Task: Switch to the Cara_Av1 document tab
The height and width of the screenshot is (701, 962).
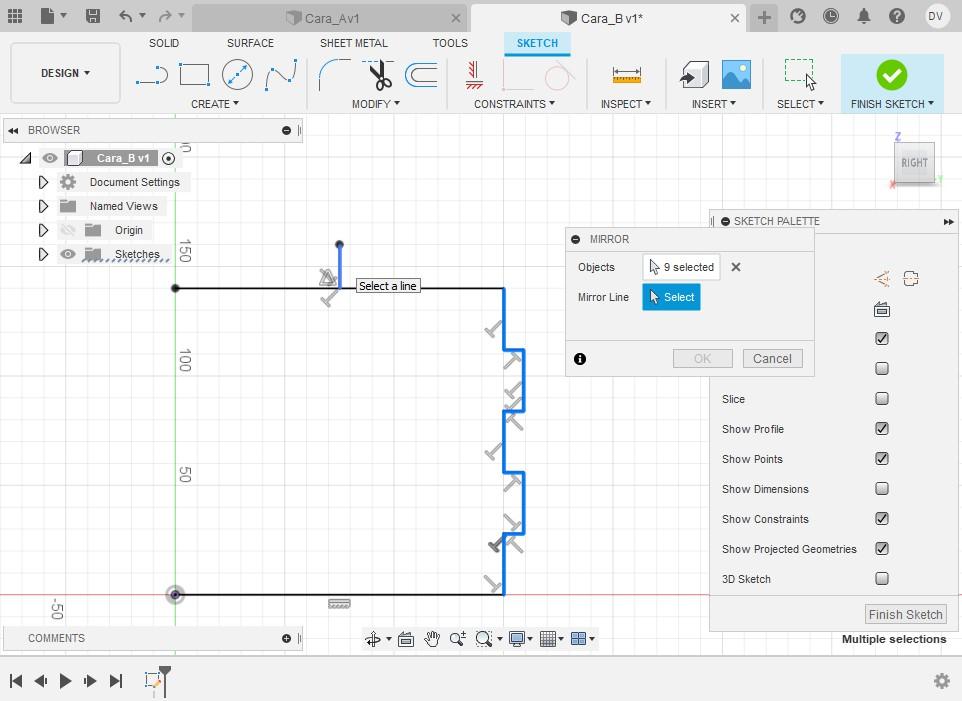Action: coord(329,18)
